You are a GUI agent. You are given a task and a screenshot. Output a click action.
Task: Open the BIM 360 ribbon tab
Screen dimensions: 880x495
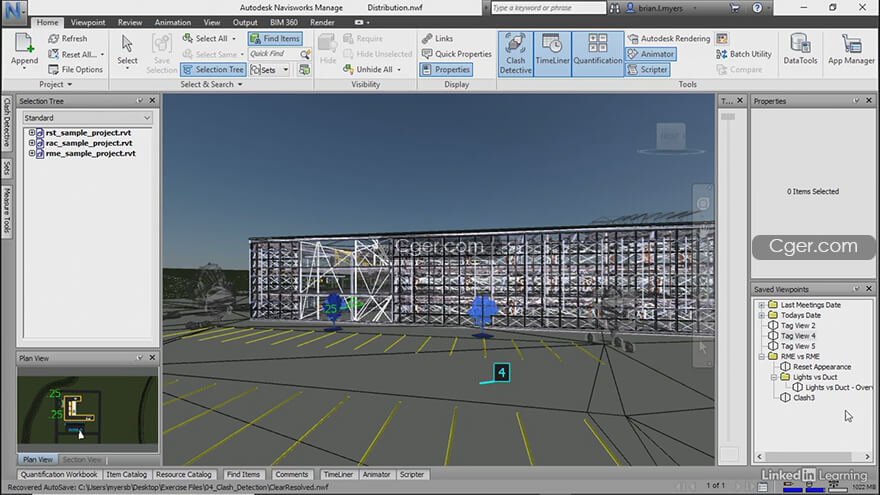coord(283,22)
